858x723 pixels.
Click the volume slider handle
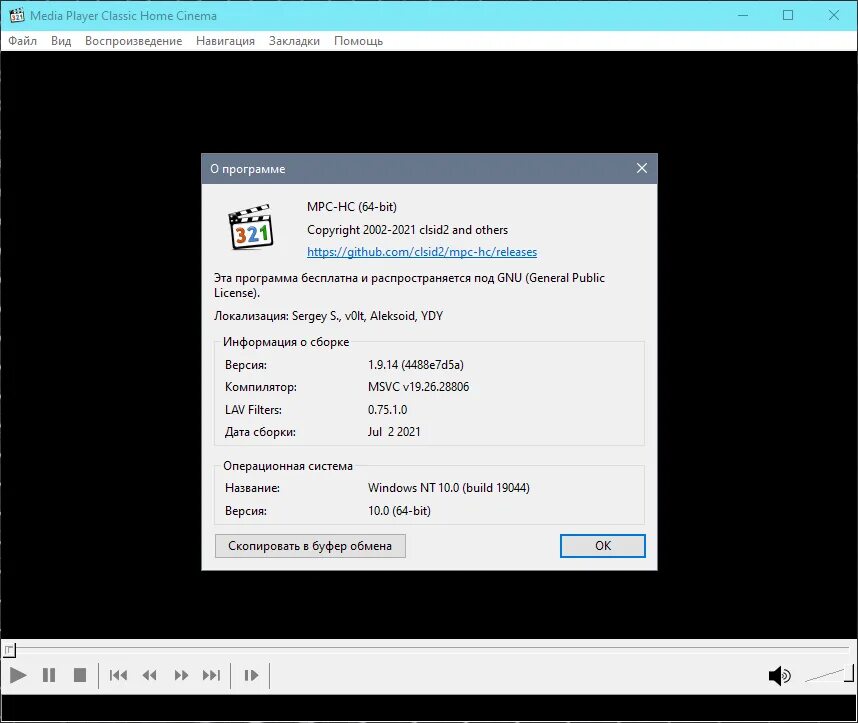[x=849, y=673]
